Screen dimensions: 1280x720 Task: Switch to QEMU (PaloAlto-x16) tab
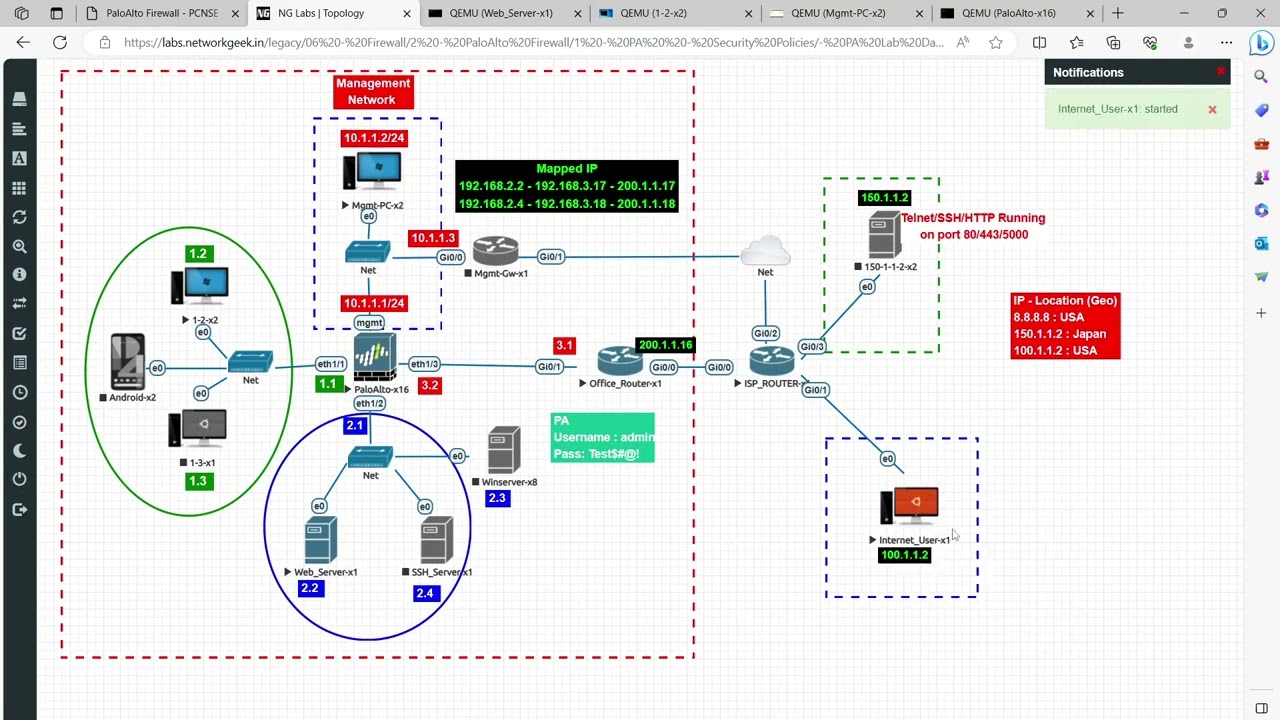[x=1018, y=13]
